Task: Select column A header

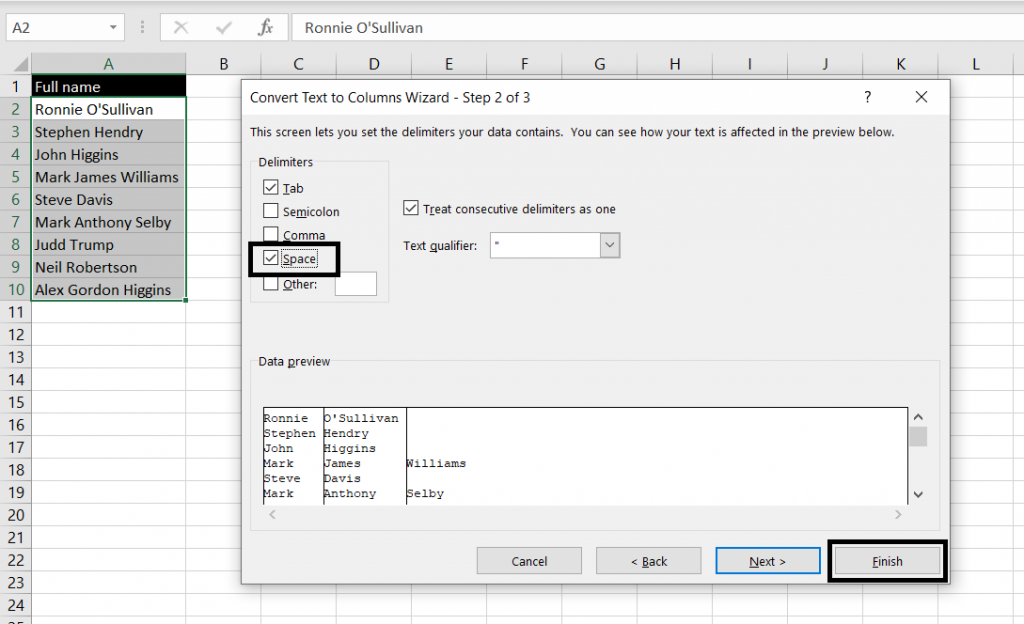Action: coord(108,64)
